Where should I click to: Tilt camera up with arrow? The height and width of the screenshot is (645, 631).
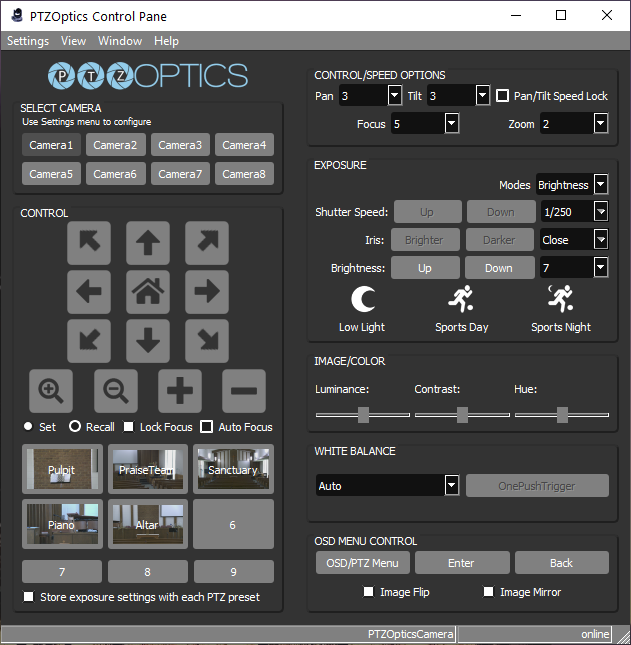tap(148, 242)
